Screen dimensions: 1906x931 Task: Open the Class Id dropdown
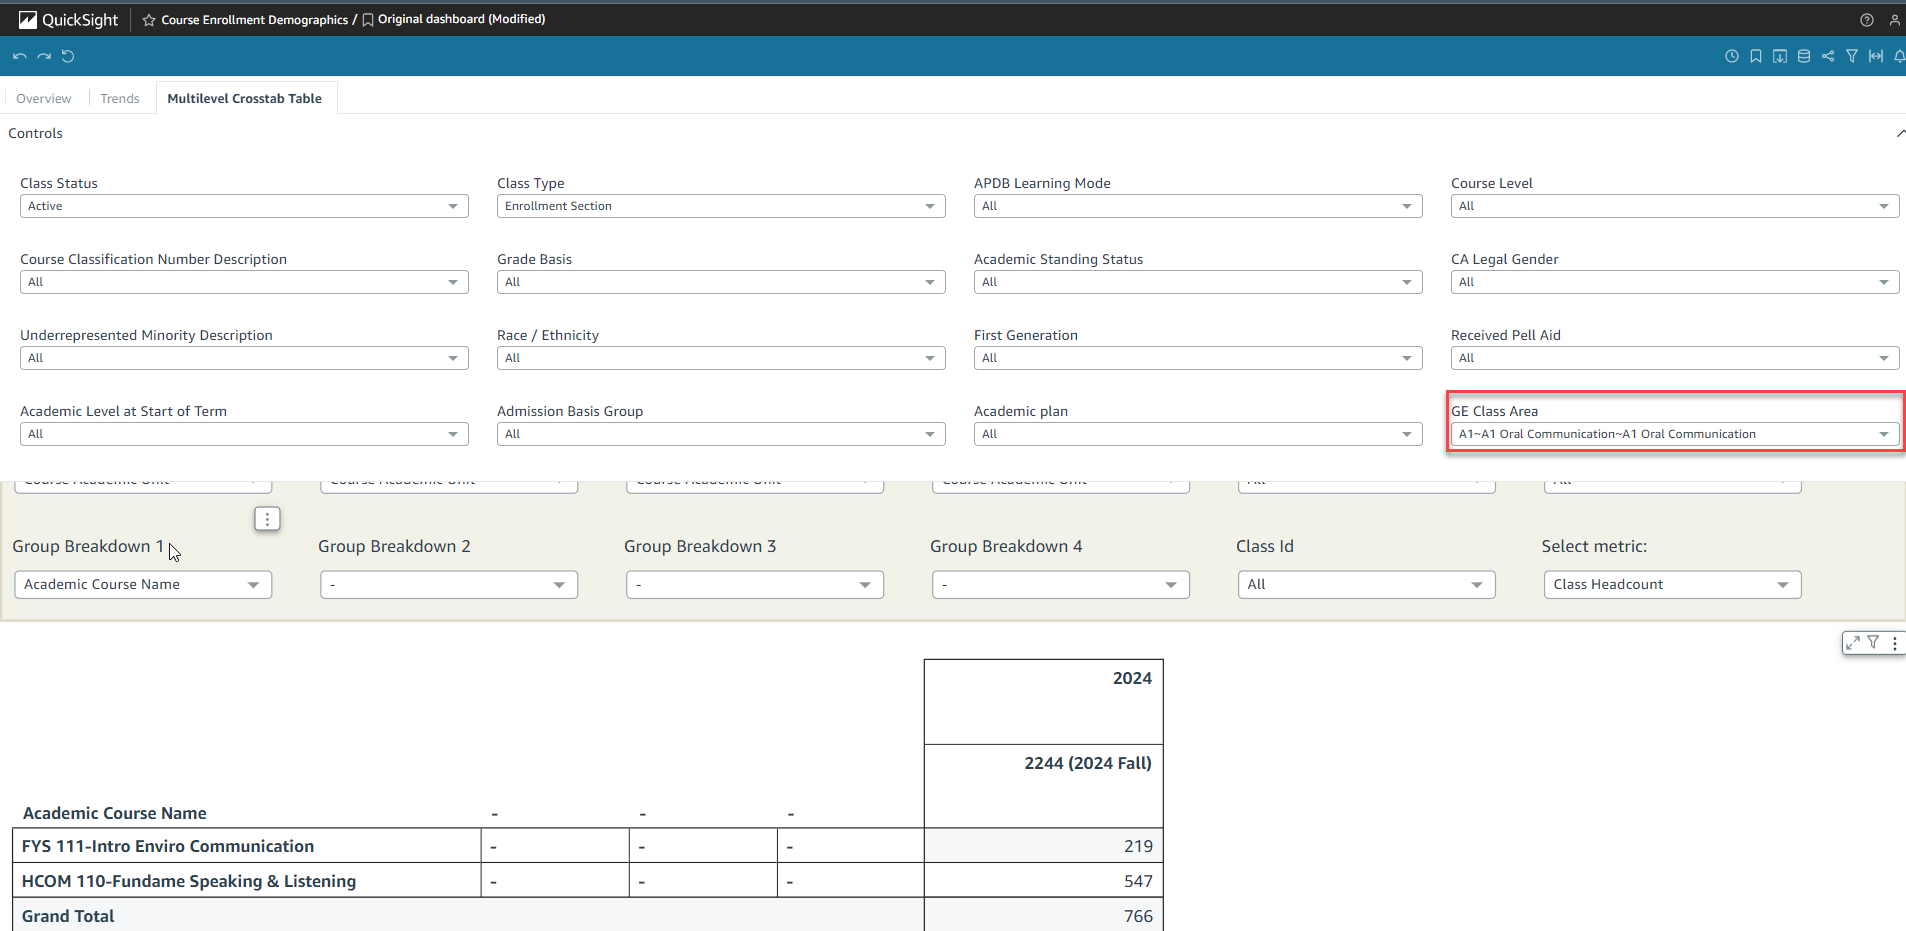click(1367, 585)
